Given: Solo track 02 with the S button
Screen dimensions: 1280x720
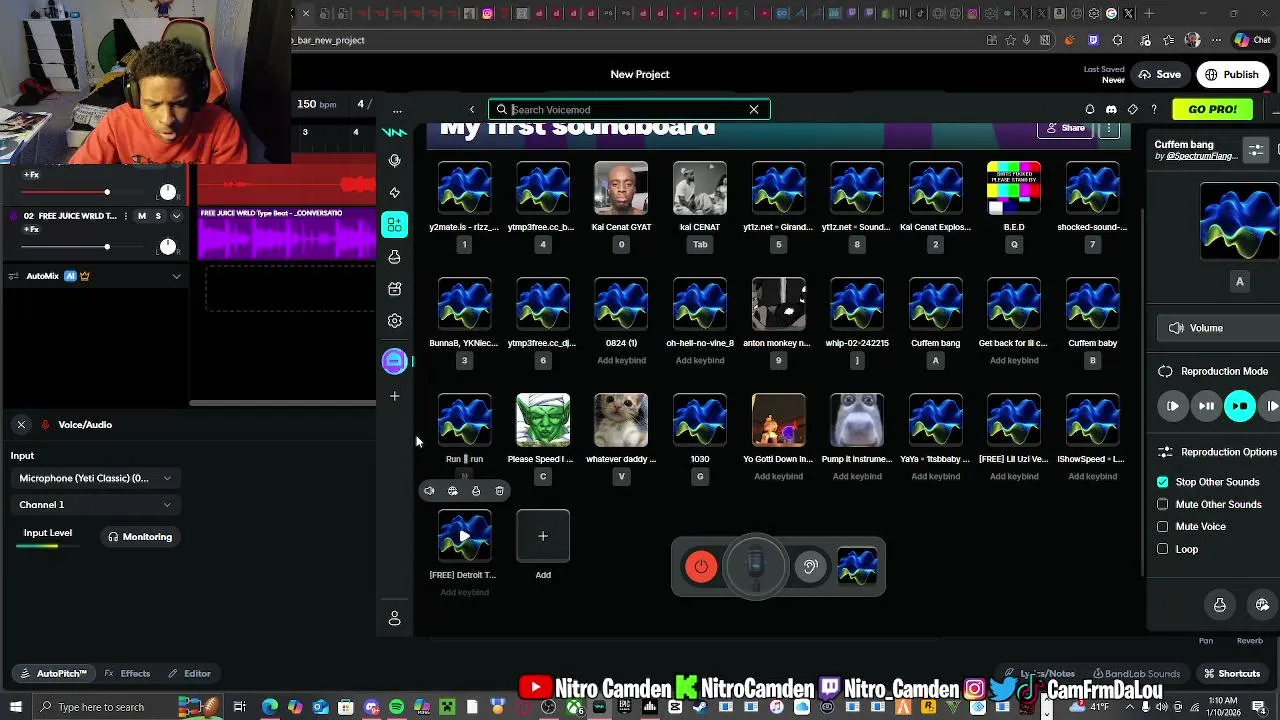Looking at the screenshot, I should [x=157, y=216].
